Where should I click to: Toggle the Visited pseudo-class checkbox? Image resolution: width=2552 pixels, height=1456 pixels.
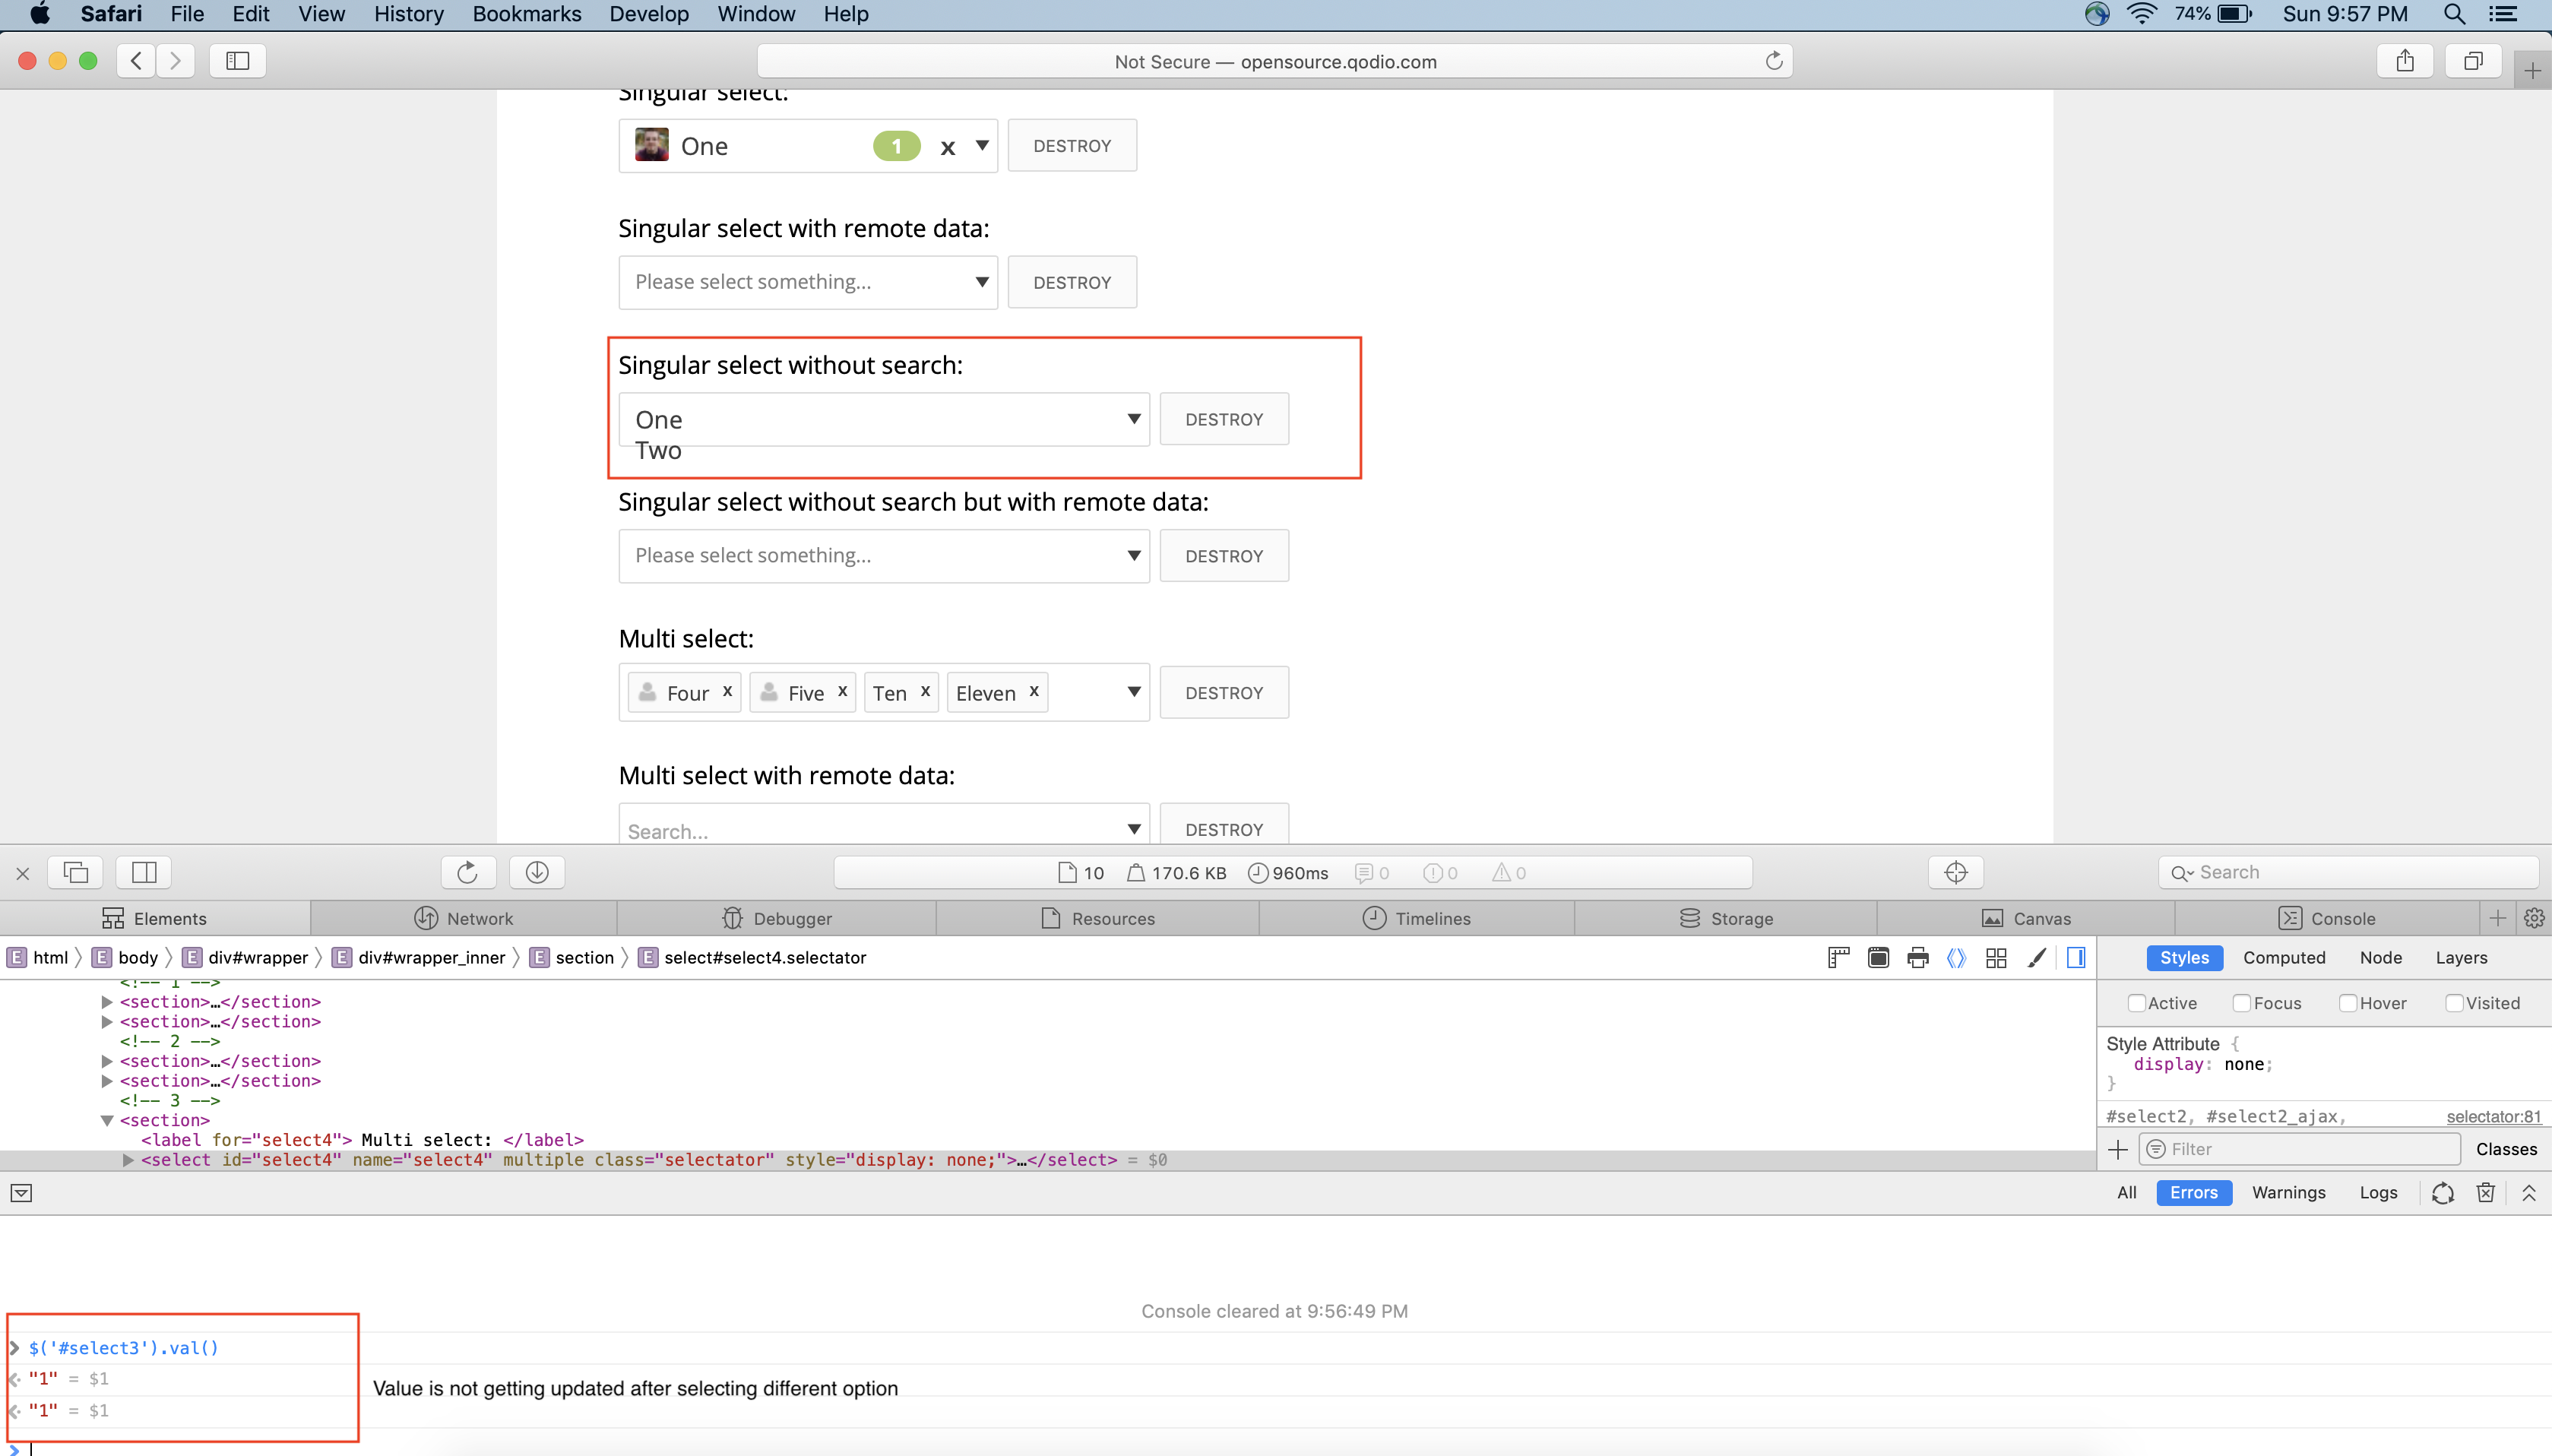pos(2453,1003)
